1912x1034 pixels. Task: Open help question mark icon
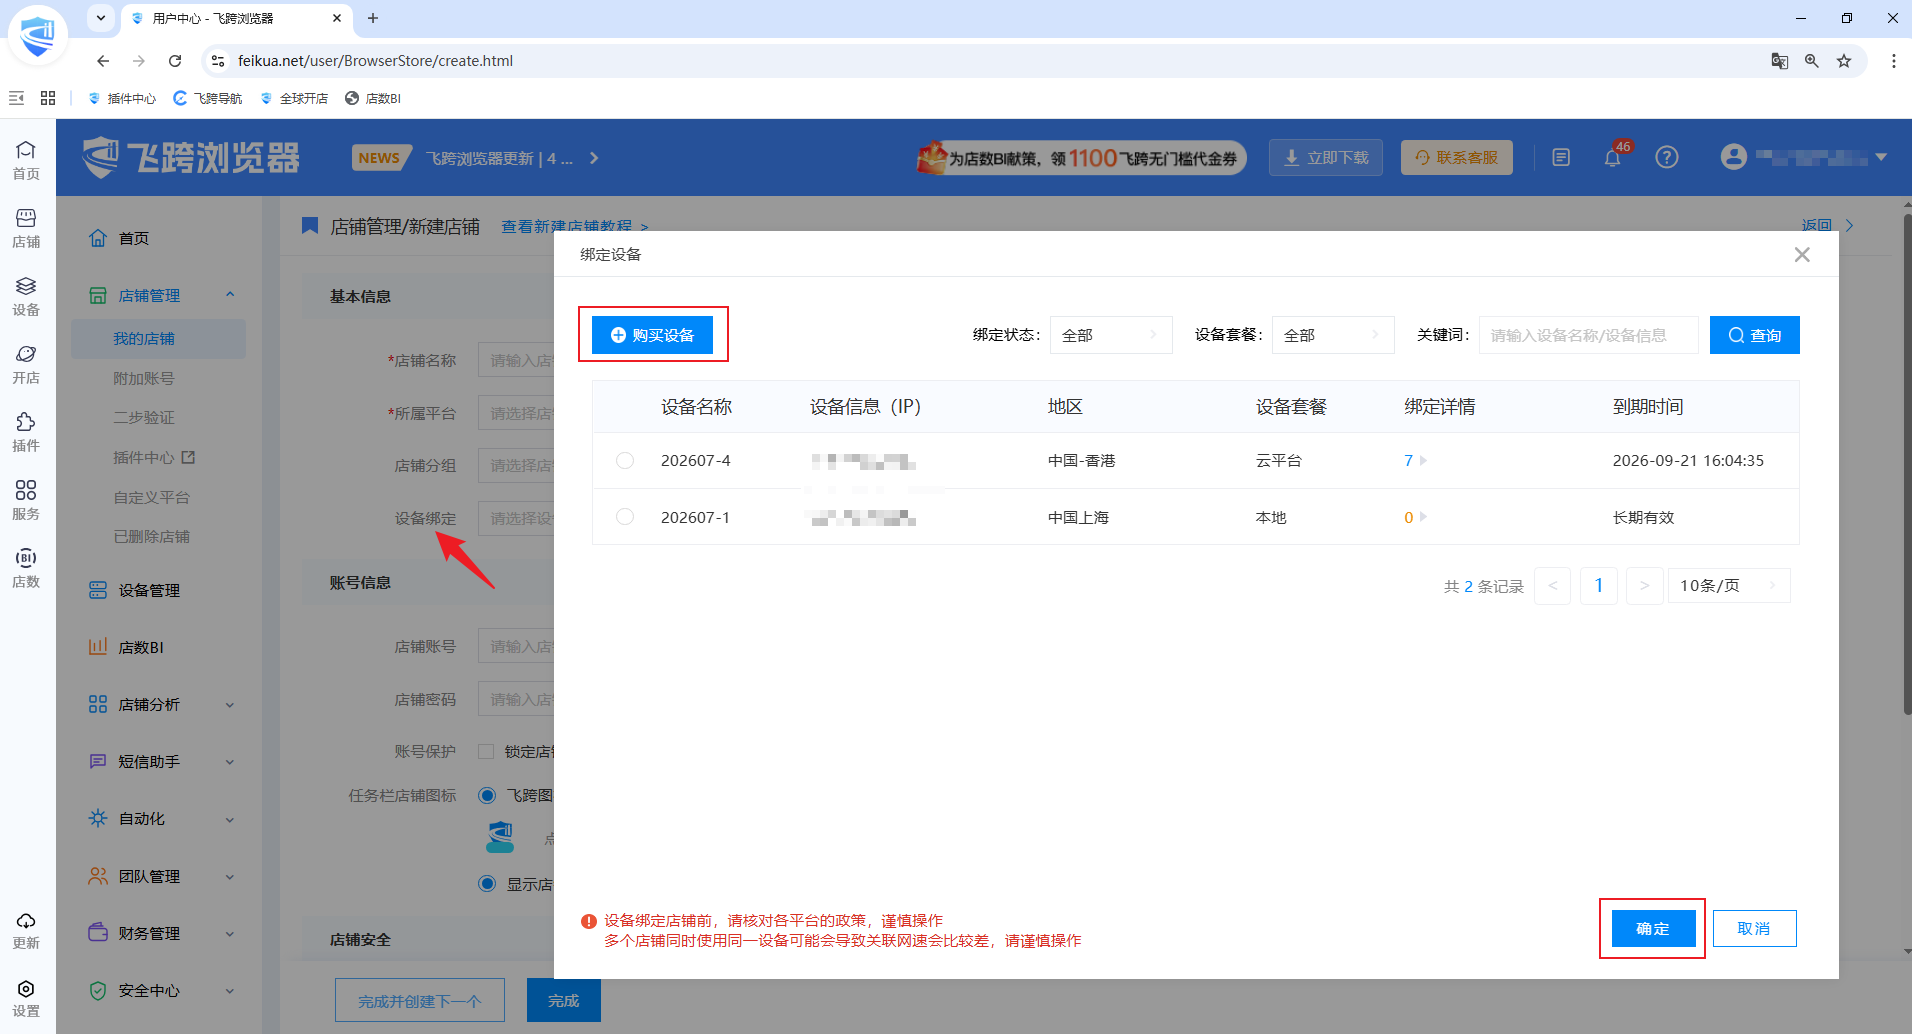click(x=1666, y=158)
